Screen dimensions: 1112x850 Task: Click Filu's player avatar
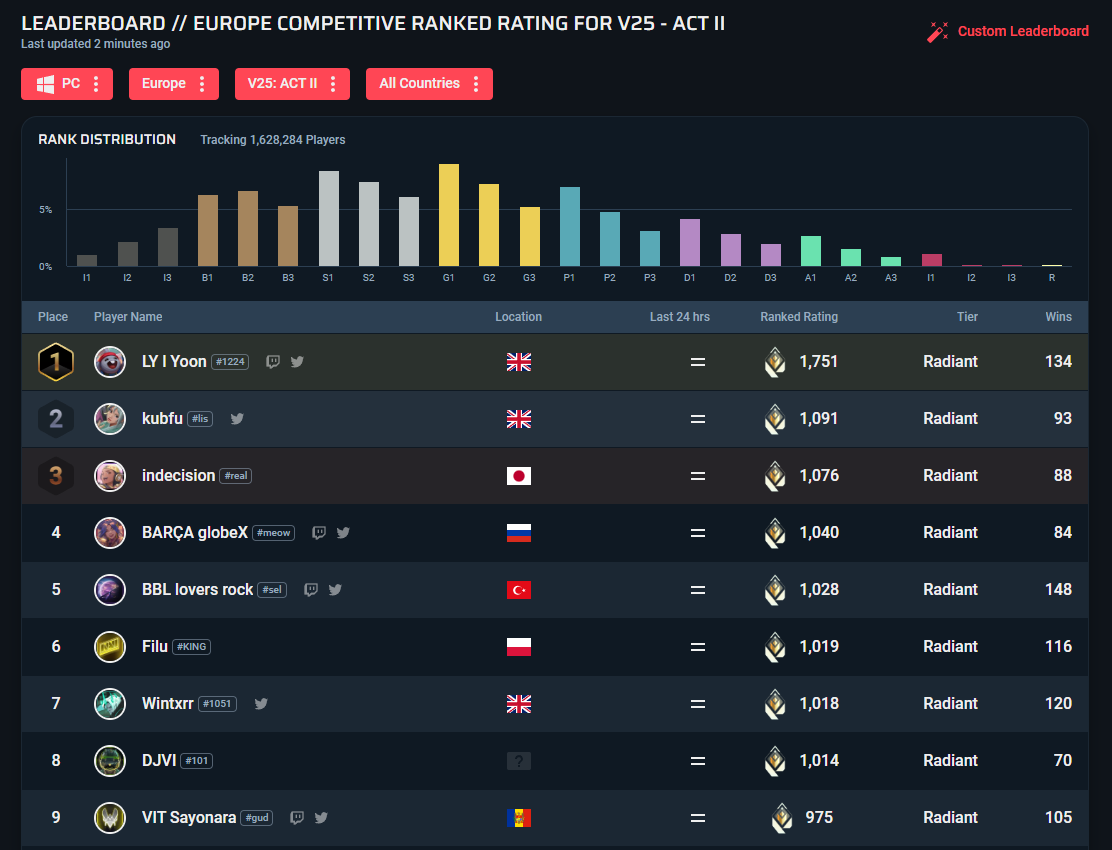[110, 647]
